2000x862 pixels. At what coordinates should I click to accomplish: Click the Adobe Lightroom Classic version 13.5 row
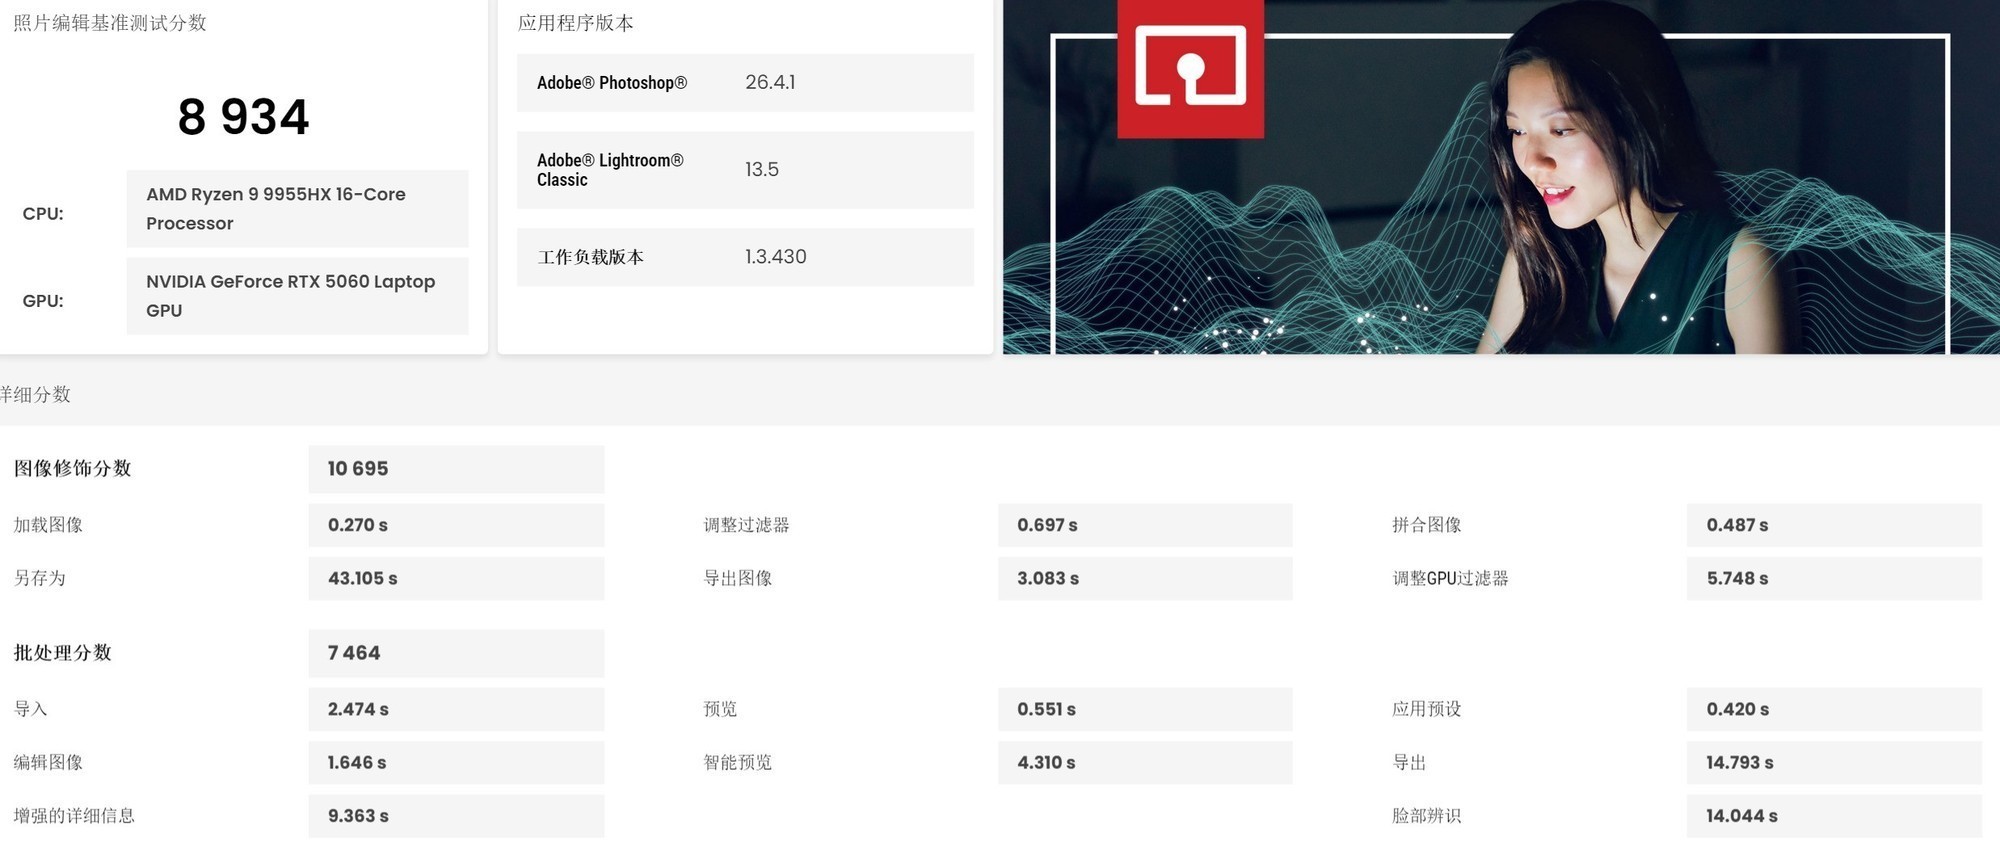click(745, 170)
